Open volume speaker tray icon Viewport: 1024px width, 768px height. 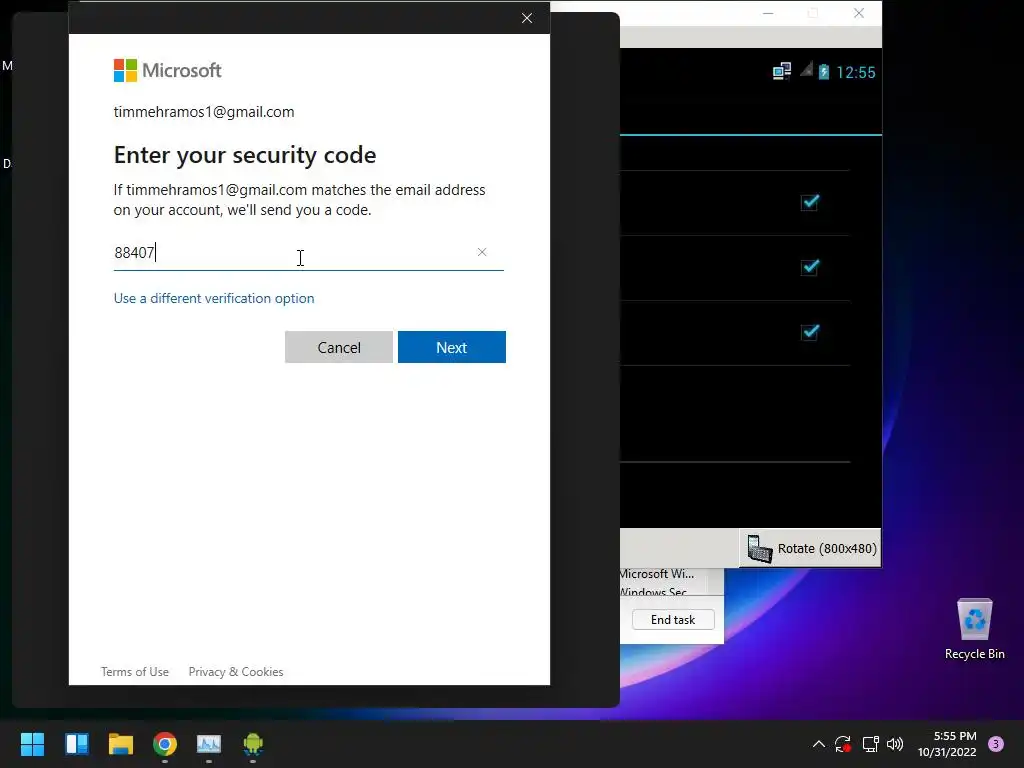pos(895,744)
